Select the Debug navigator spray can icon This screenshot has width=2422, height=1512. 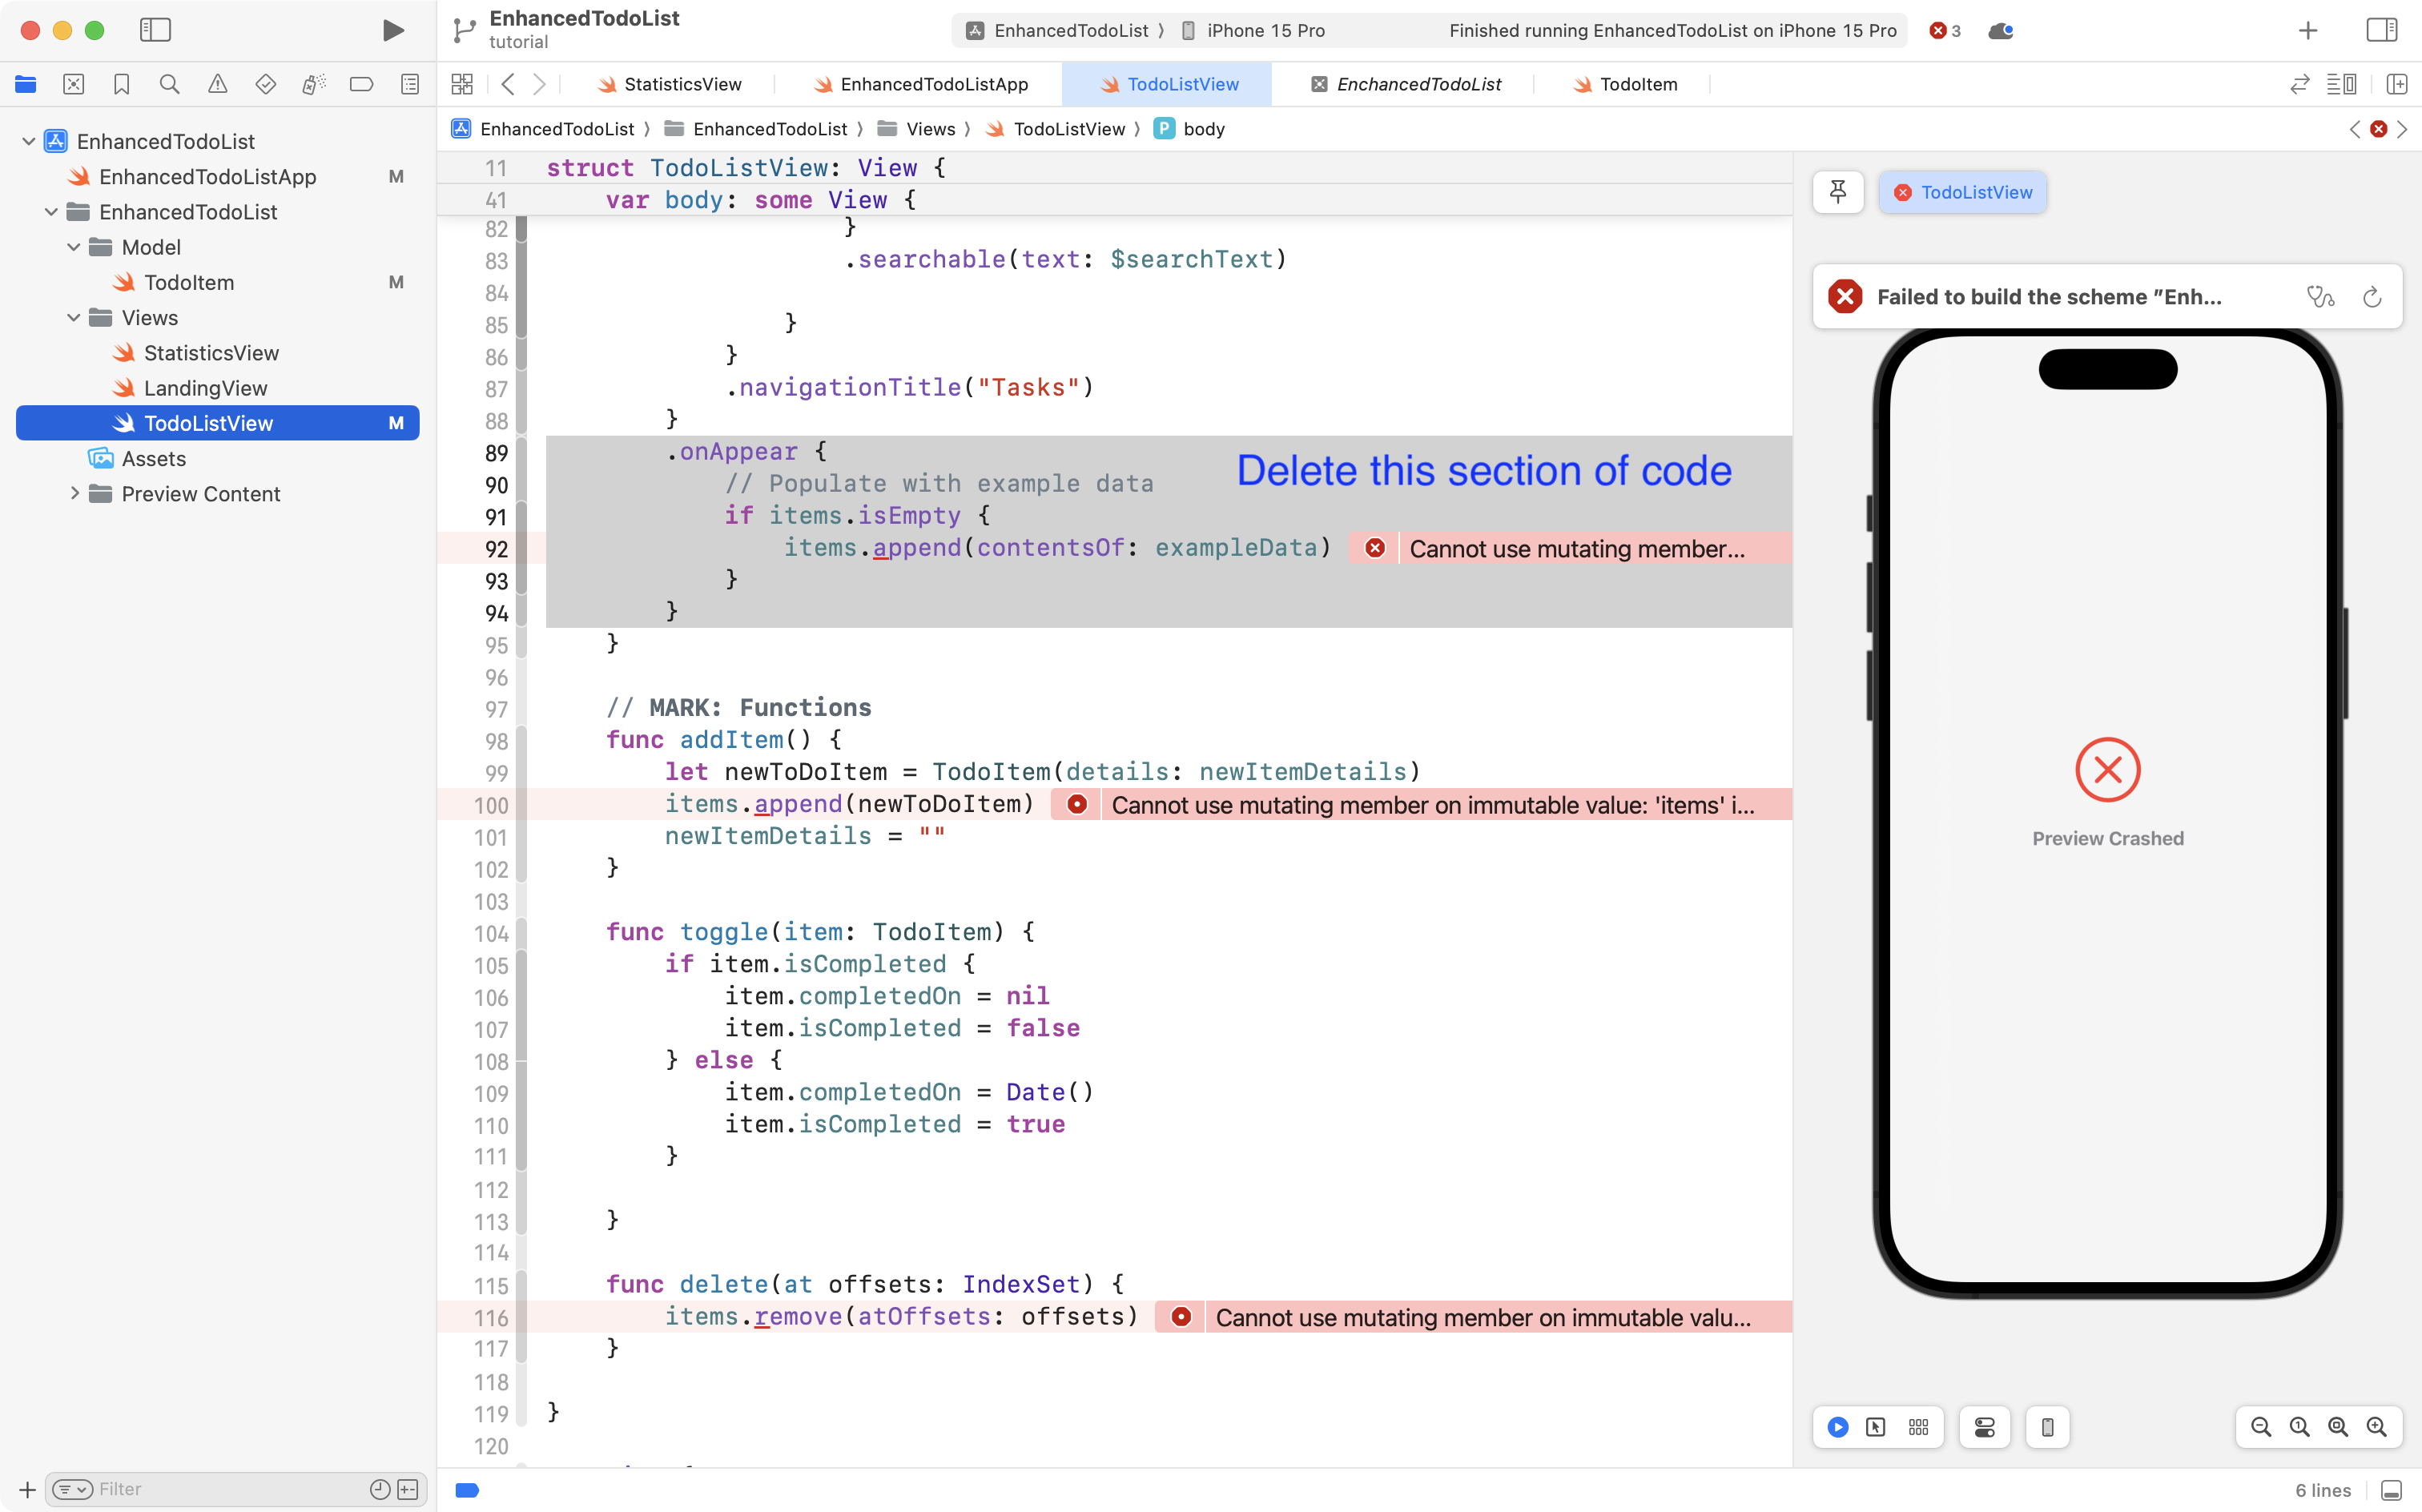pos(314,84)
